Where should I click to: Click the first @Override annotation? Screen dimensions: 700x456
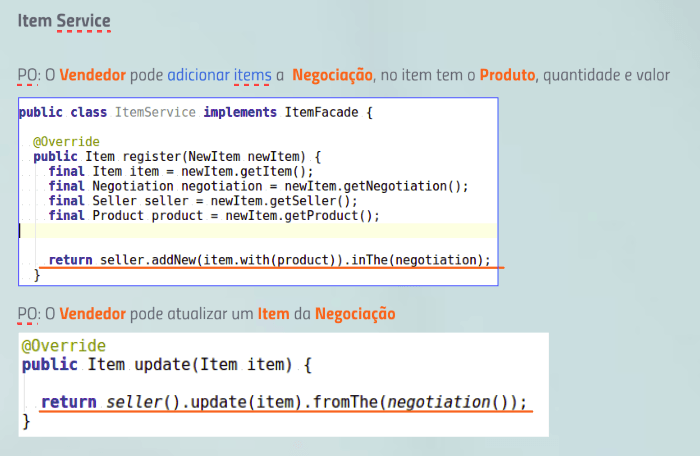pos(66,142)
